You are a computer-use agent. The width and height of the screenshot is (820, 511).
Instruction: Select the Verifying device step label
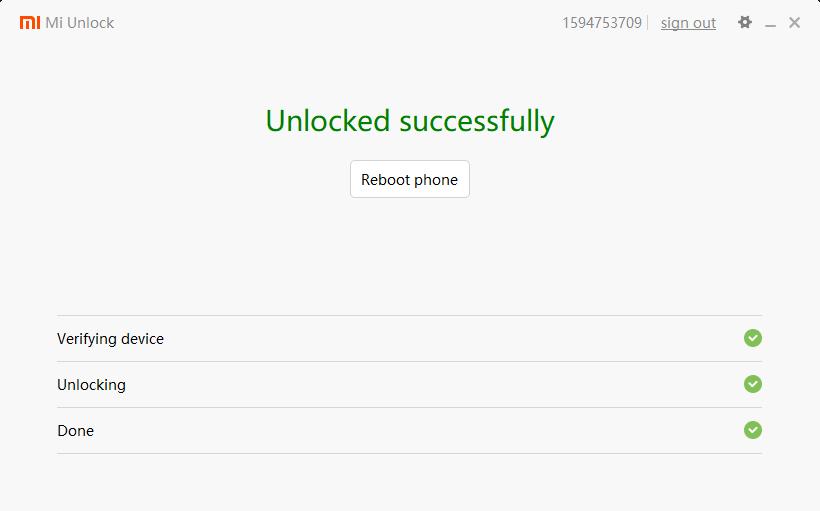click(110, 339)
